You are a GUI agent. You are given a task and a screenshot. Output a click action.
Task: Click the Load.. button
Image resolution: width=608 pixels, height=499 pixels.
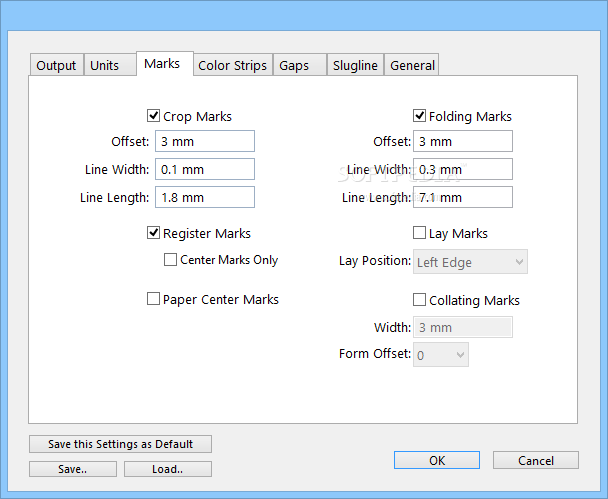(167, 469)
